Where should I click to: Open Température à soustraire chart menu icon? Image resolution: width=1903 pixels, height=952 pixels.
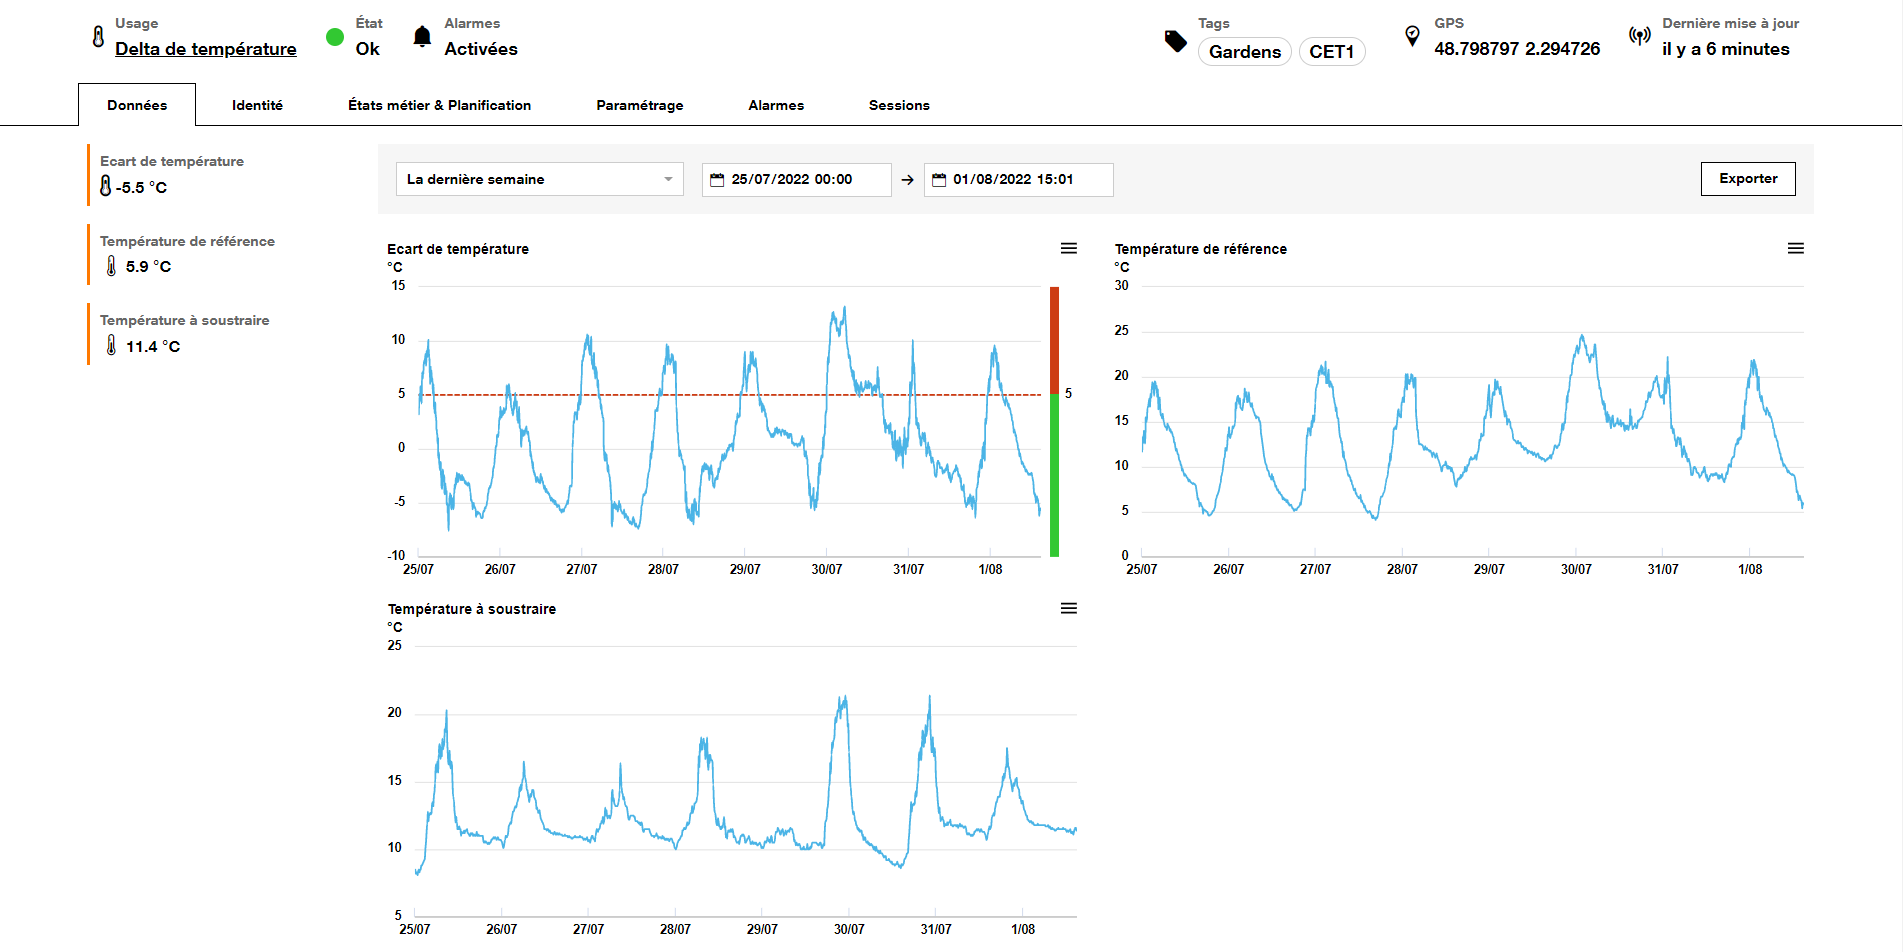(1069, 608)
